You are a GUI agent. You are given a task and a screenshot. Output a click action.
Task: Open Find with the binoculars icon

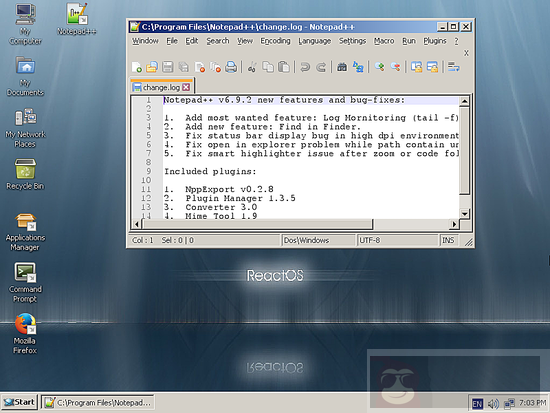pos(342,67)
